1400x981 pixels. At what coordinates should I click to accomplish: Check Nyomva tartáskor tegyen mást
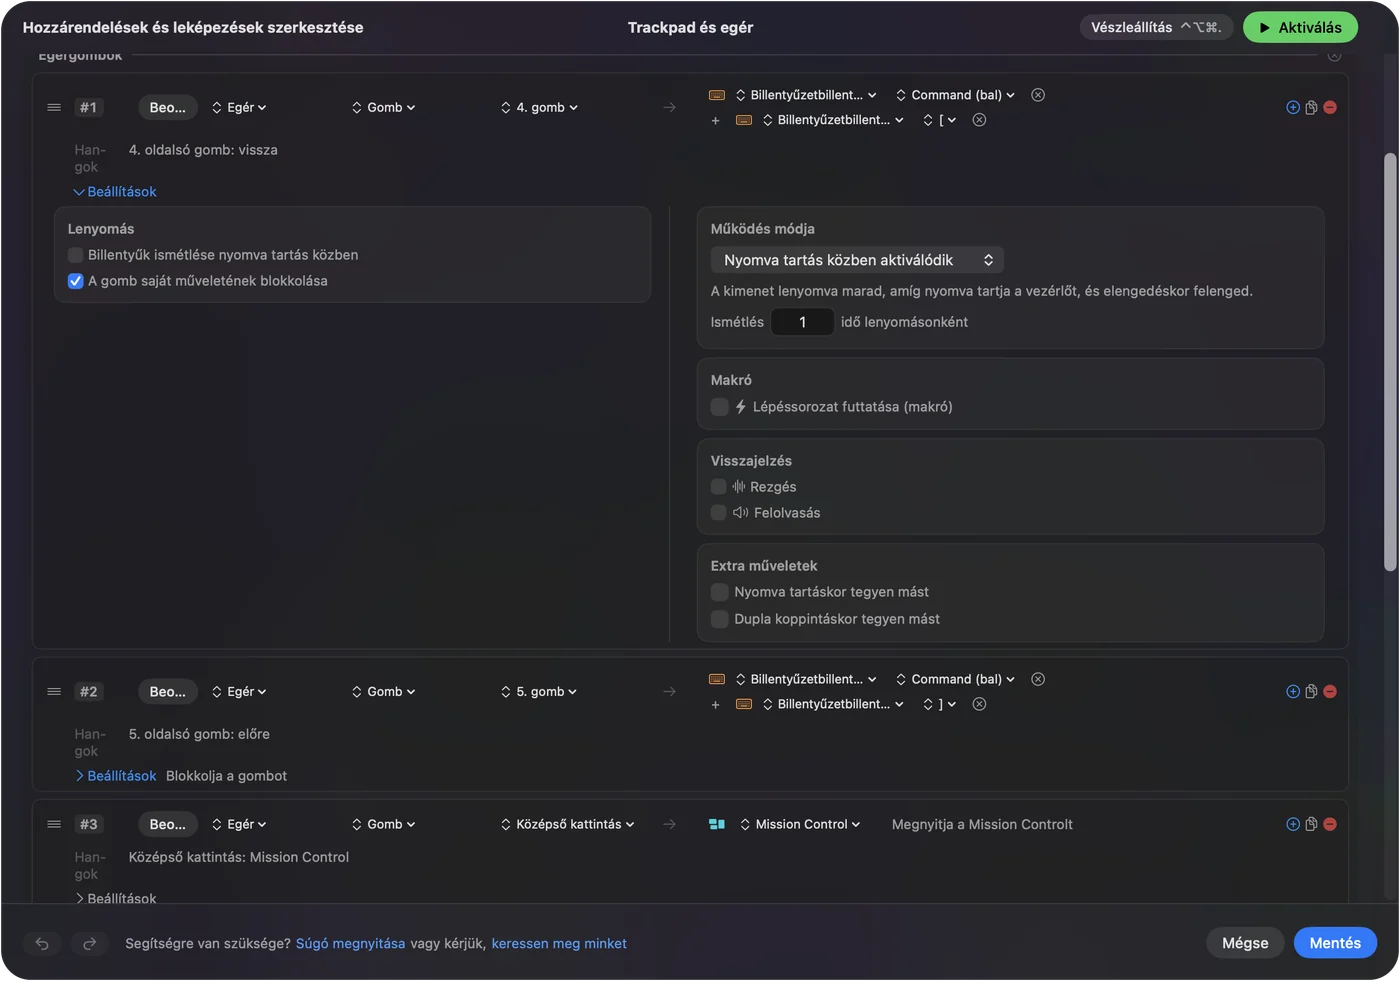pos(719,592)
